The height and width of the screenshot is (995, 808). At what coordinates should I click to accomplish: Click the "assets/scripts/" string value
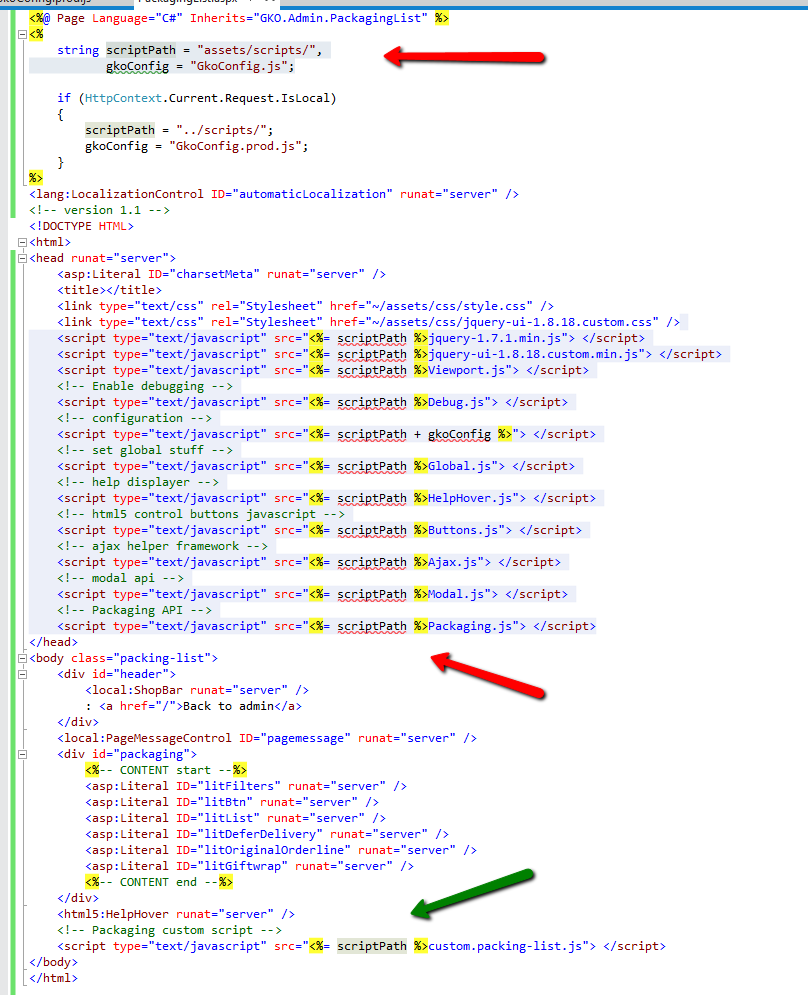click(256, 50)
